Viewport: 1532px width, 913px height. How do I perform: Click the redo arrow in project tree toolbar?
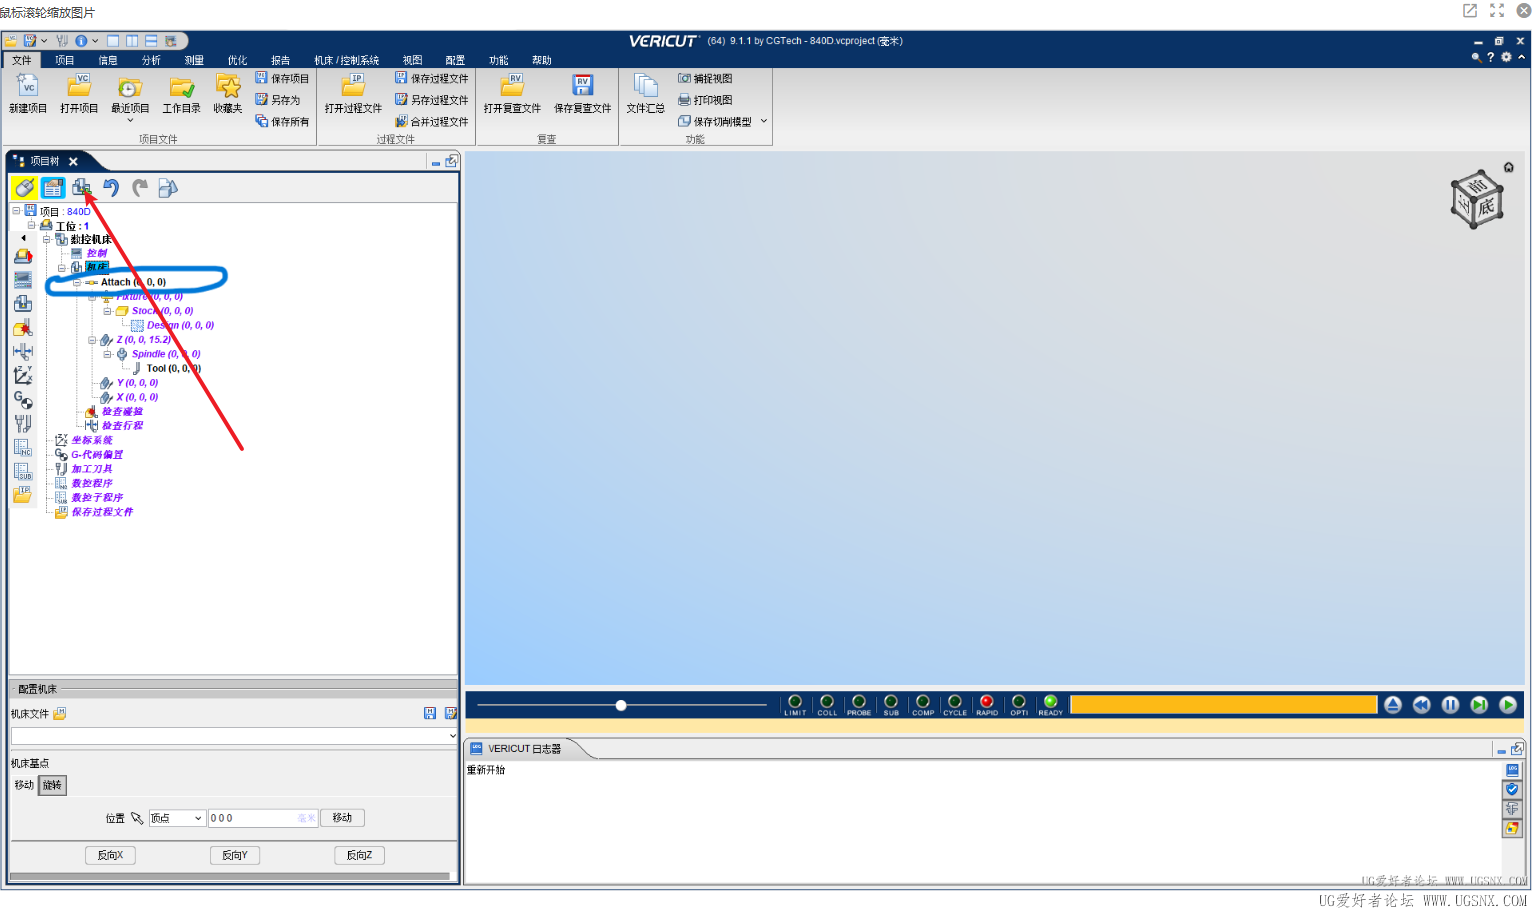point(140,187)
